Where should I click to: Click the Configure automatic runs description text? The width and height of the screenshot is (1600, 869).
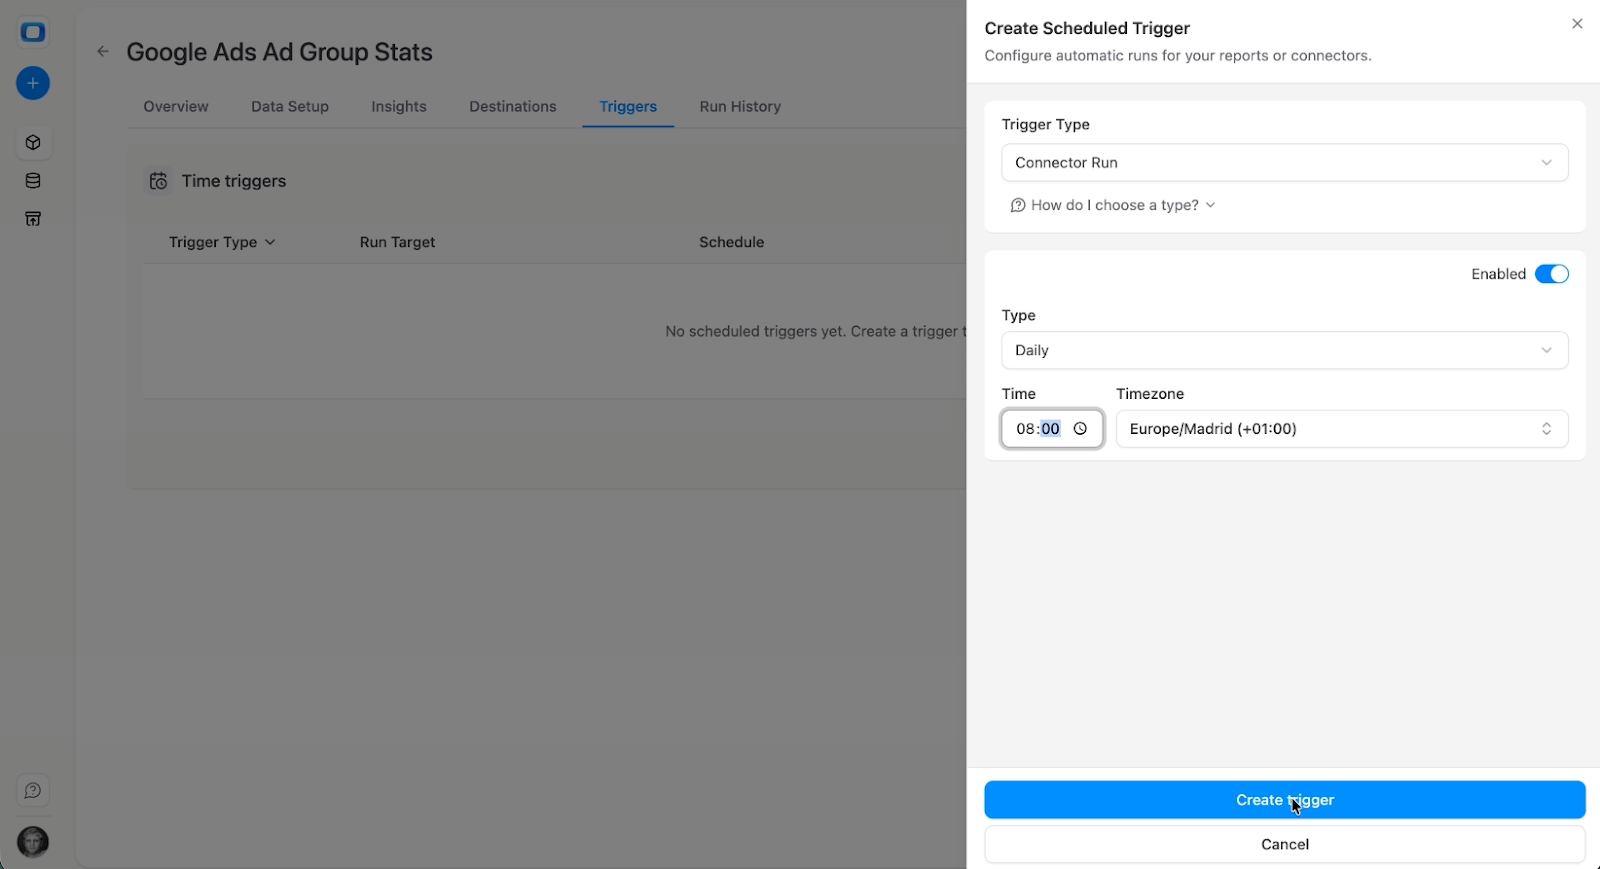coord(1178,56)
